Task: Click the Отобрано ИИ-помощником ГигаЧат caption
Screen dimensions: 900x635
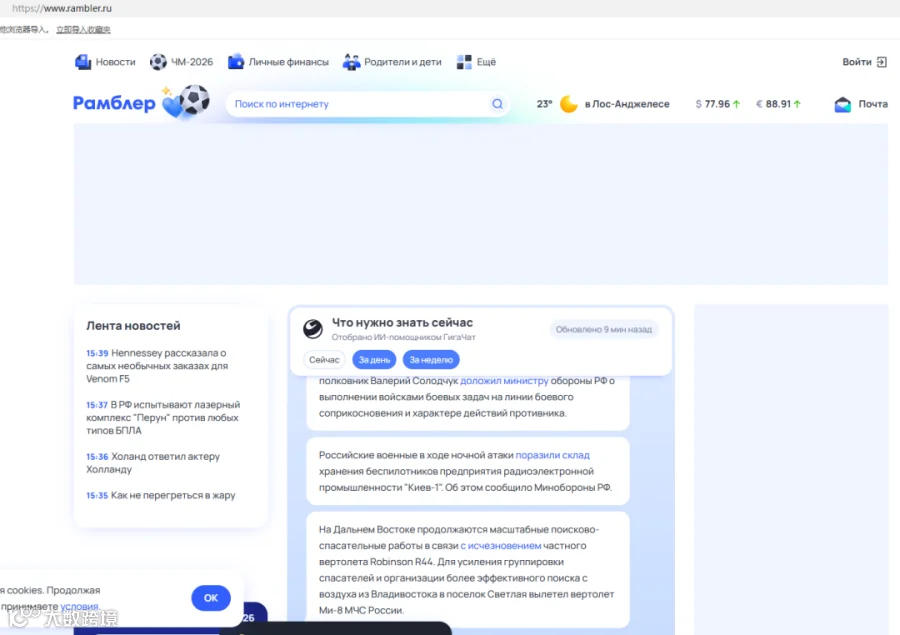Action: [x=404, y=337]
